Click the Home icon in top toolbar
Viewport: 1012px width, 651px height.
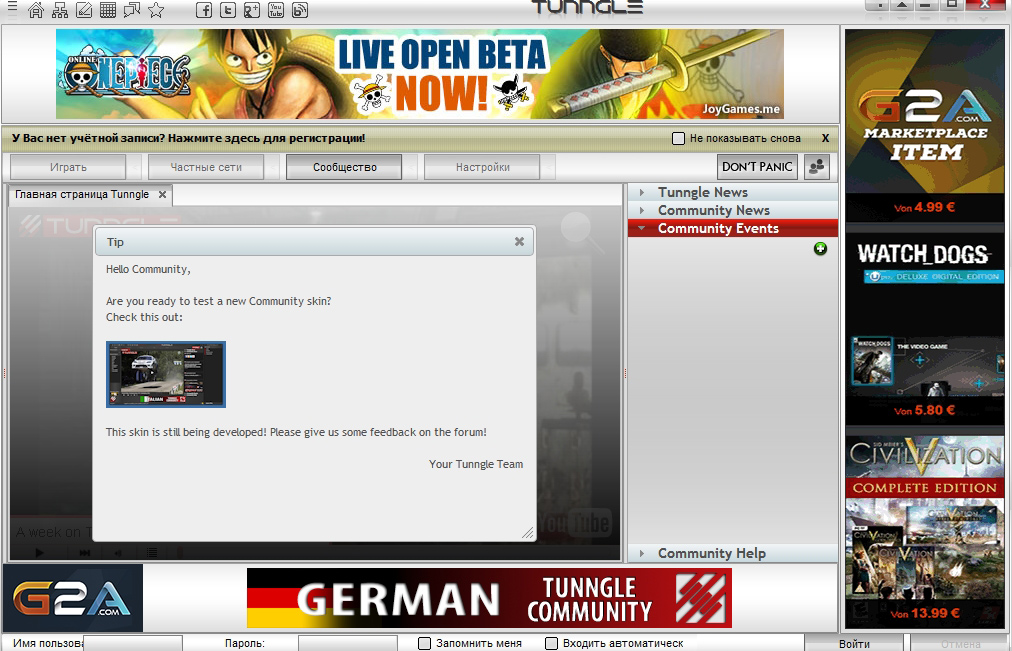tap(36, 10)
